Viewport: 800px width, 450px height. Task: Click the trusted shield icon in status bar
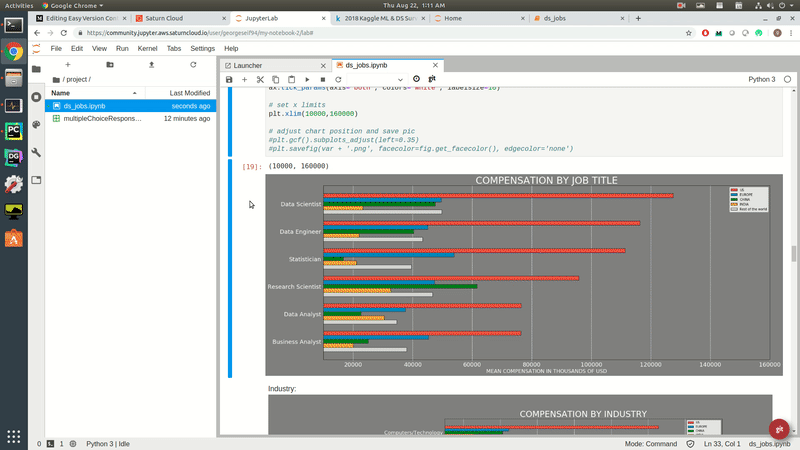[x=690, y=444]
